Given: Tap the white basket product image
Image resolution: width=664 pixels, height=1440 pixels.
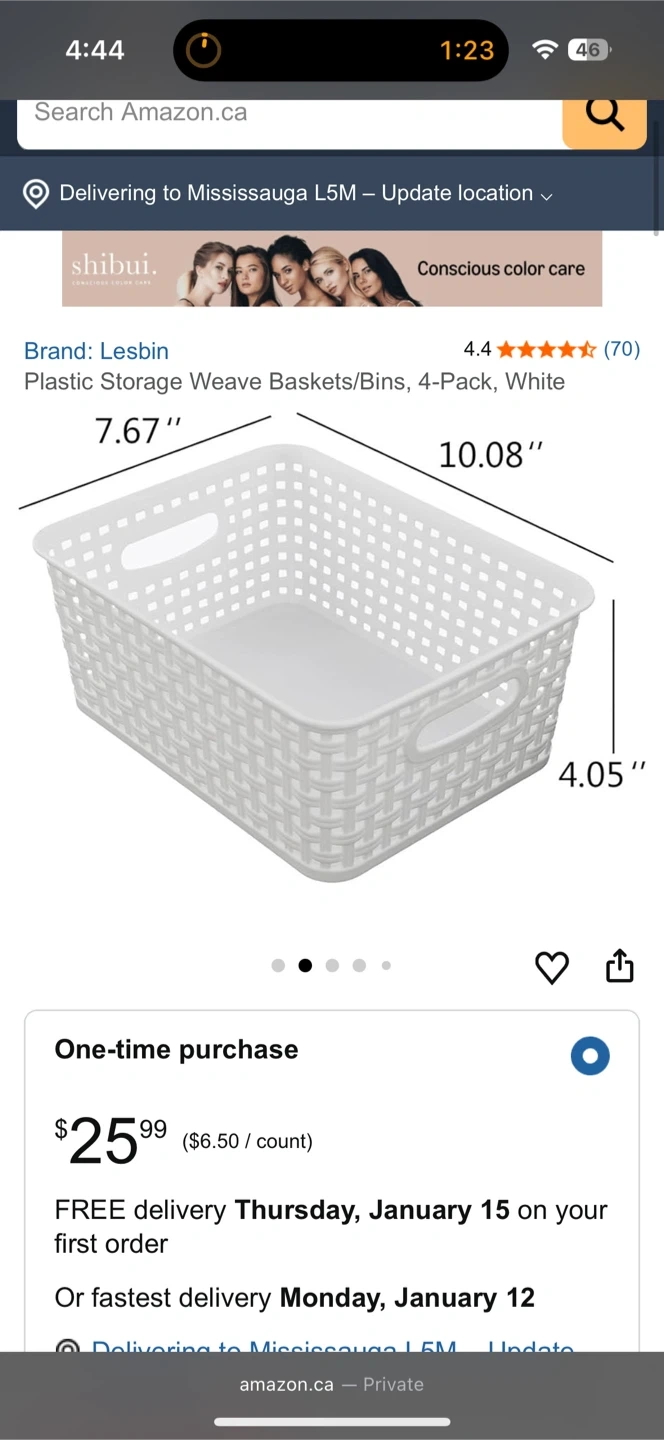Looking at the screenshot, I should tap(315, 660).
